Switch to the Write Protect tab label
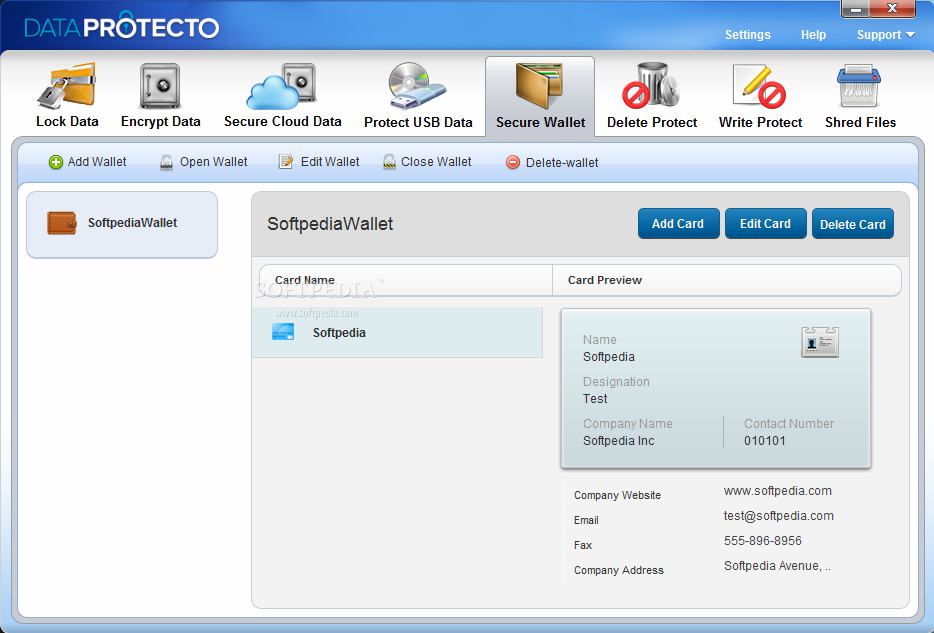 point(760,122)
